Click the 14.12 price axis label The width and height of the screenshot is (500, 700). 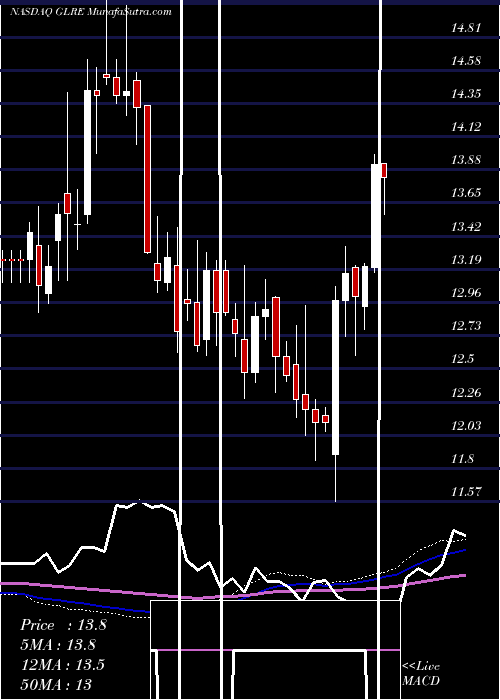pyautogui.click(x=466, y=127)
